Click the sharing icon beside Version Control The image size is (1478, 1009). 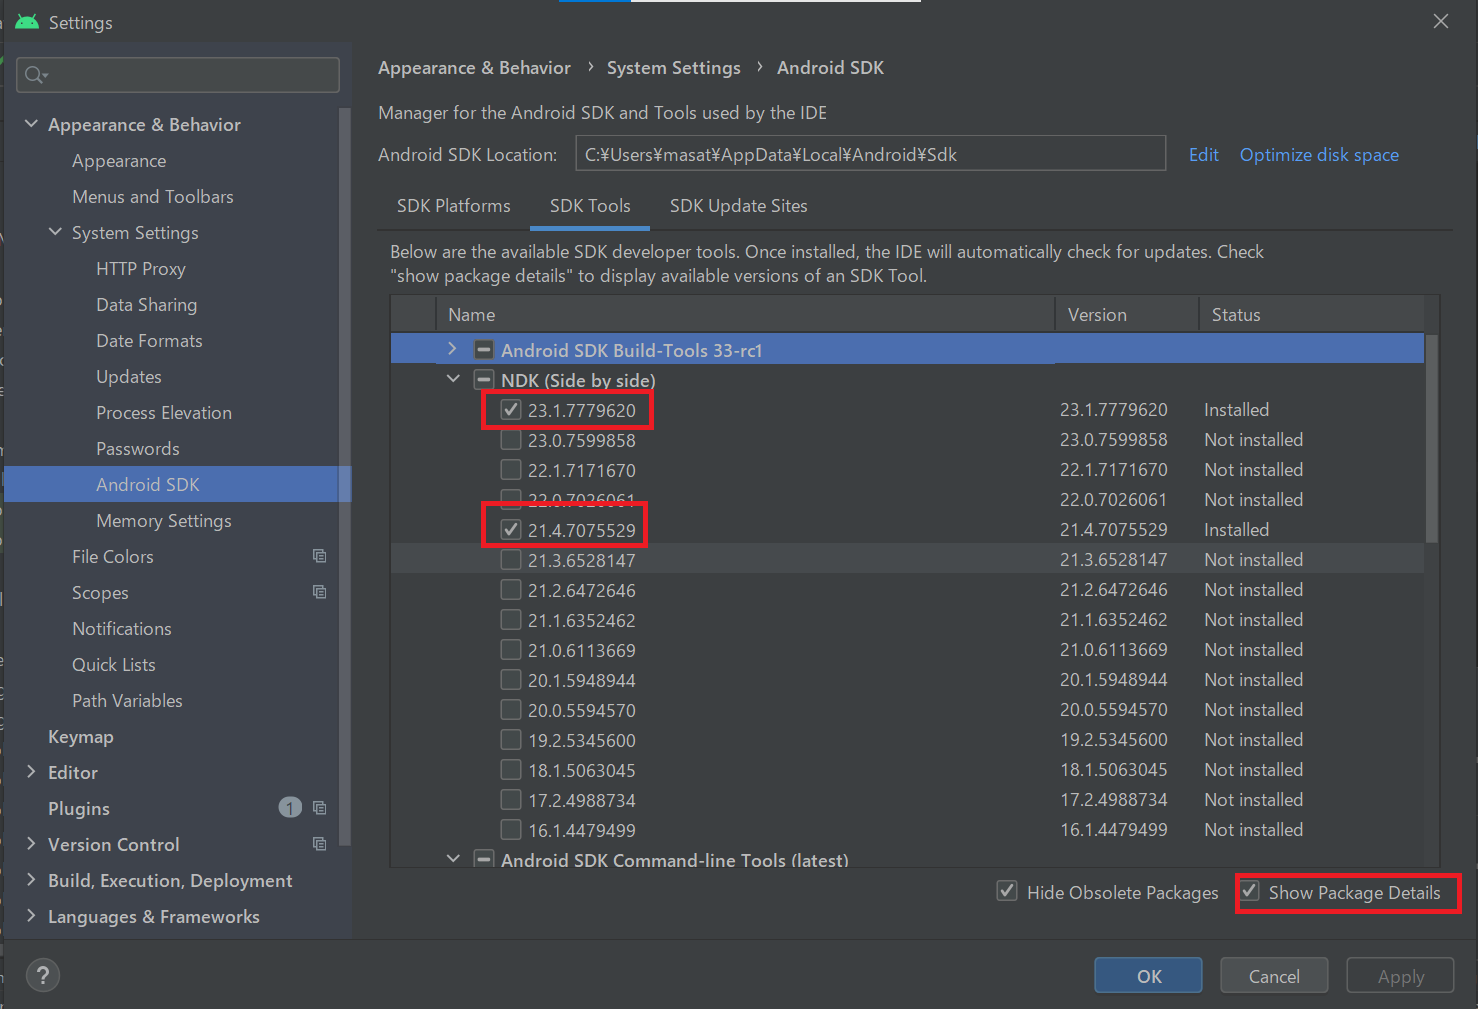pos(319,843)
